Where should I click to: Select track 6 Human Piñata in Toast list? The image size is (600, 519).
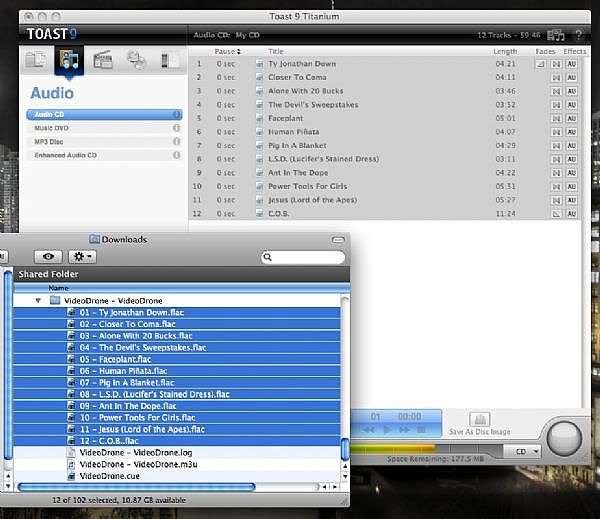pyautogui.click(x=385, y=132)
